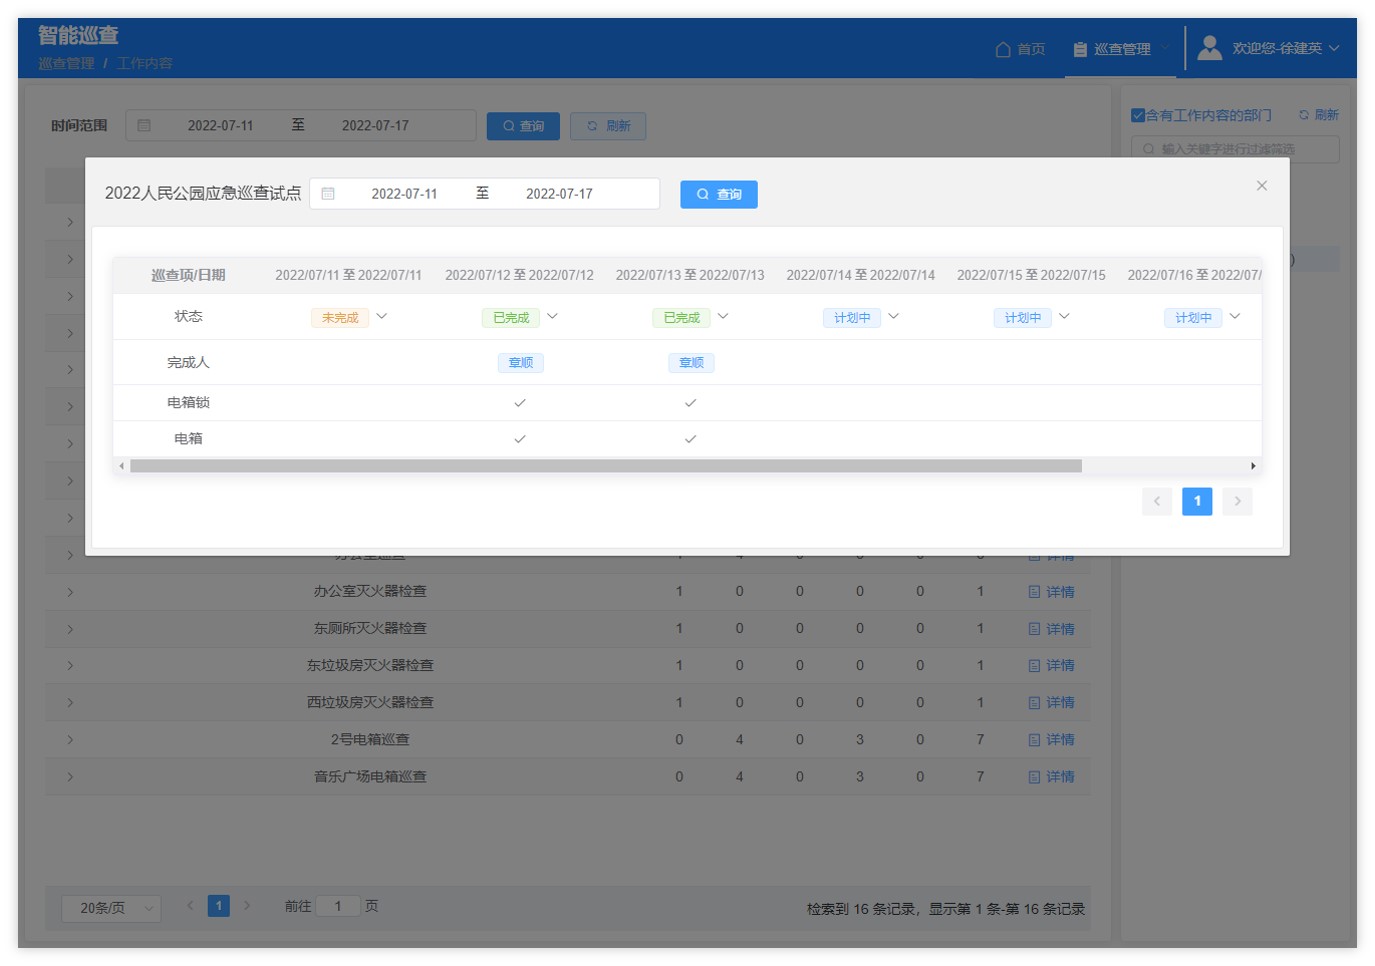Toggle 含有工作内容的部门 checkbox
This screenshot has width=1375, height=966.
tap(1138, 115)
